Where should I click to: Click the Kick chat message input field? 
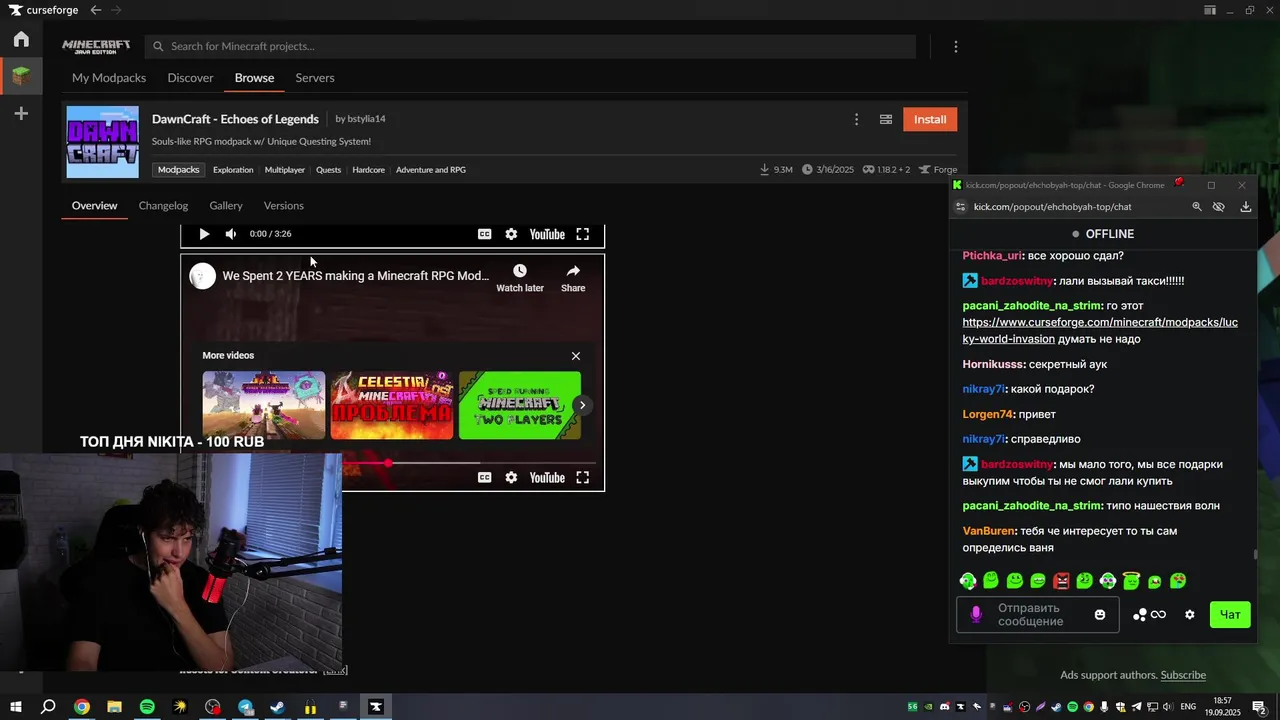[1038, 615]
